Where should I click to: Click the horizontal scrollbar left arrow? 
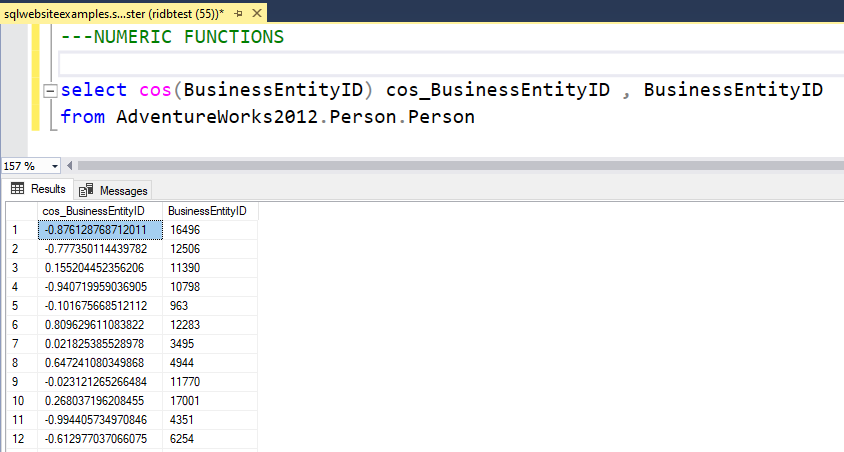69,166
